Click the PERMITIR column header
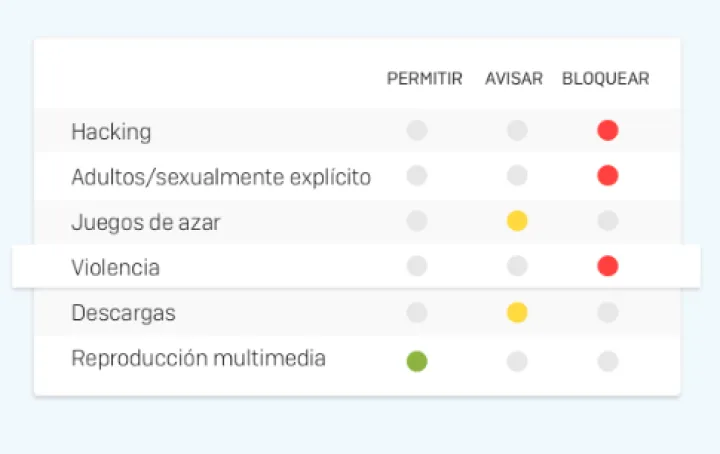 click(x=424, y=79)
